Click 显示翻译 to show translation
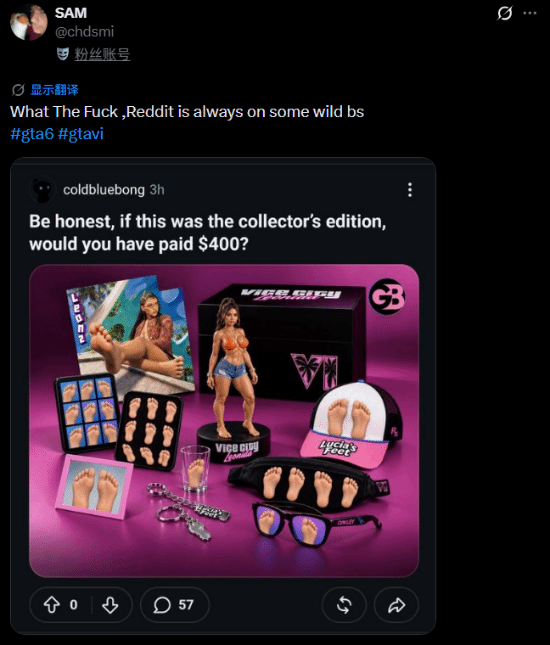Viewport: 550px width, 645px height. point(54,90)
